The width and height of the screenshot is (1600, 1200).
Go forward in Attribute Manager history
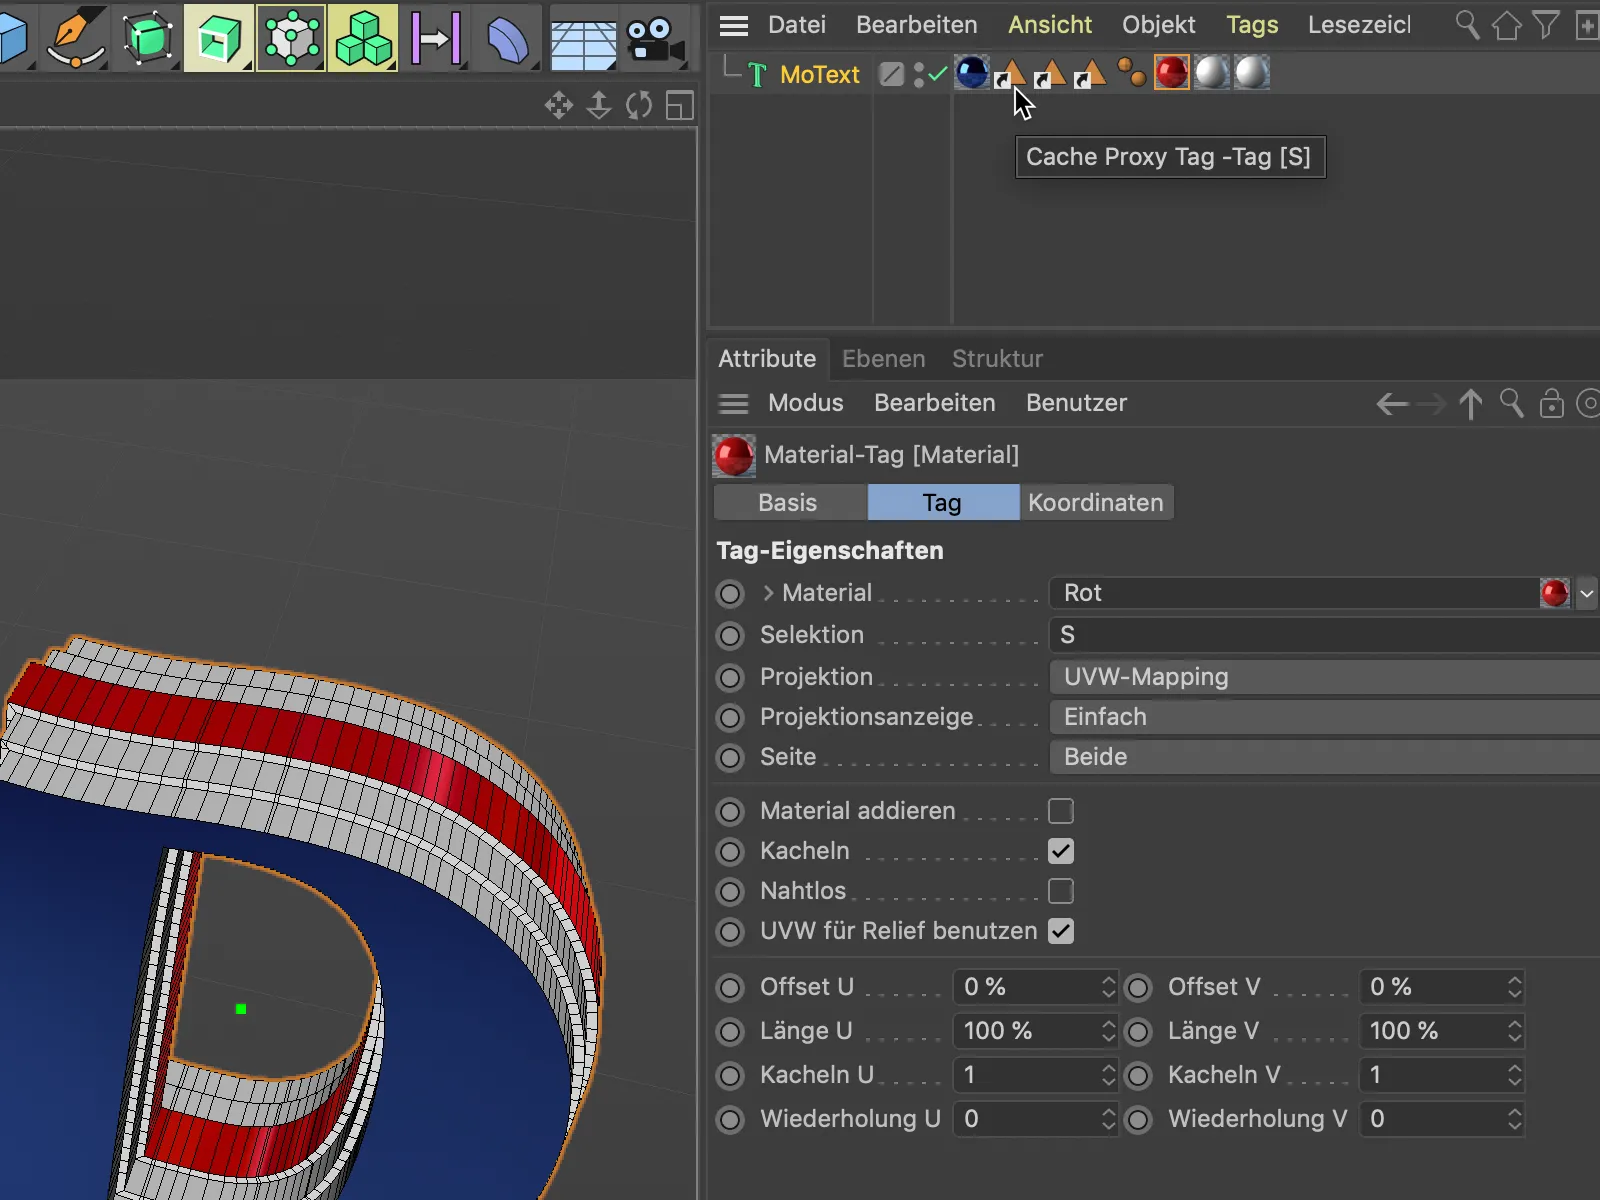click(1432, 404)
